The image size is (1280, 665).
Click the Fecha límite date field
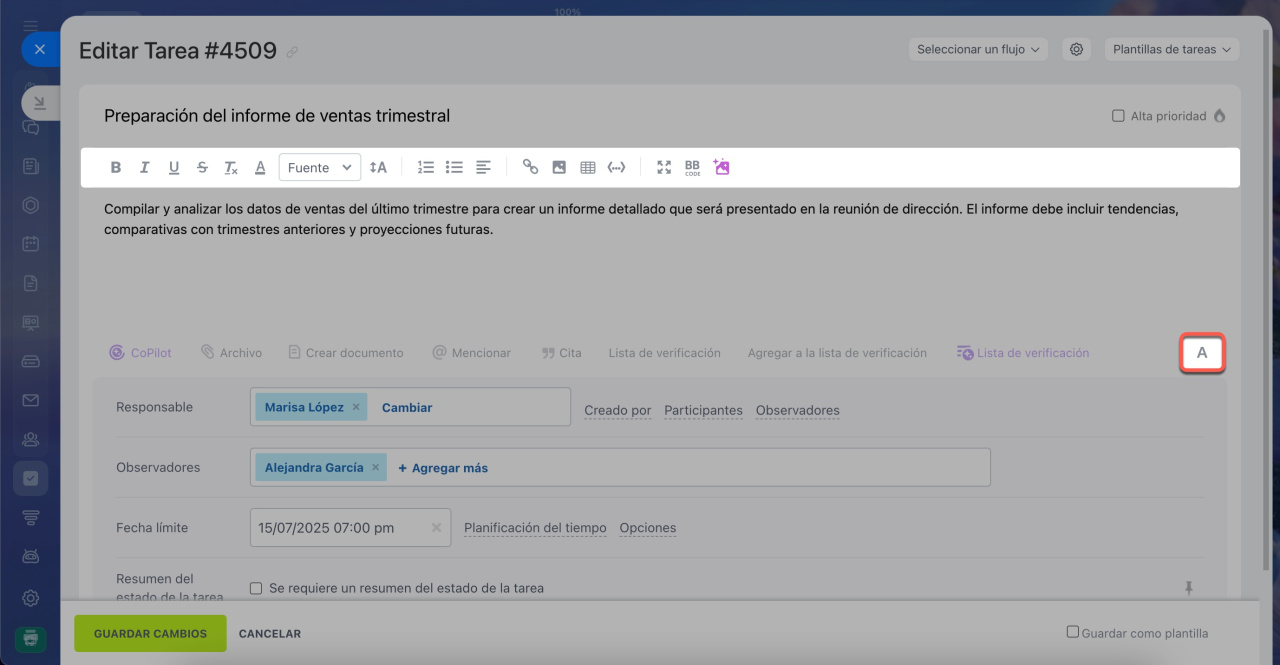(x=350, y=527)
